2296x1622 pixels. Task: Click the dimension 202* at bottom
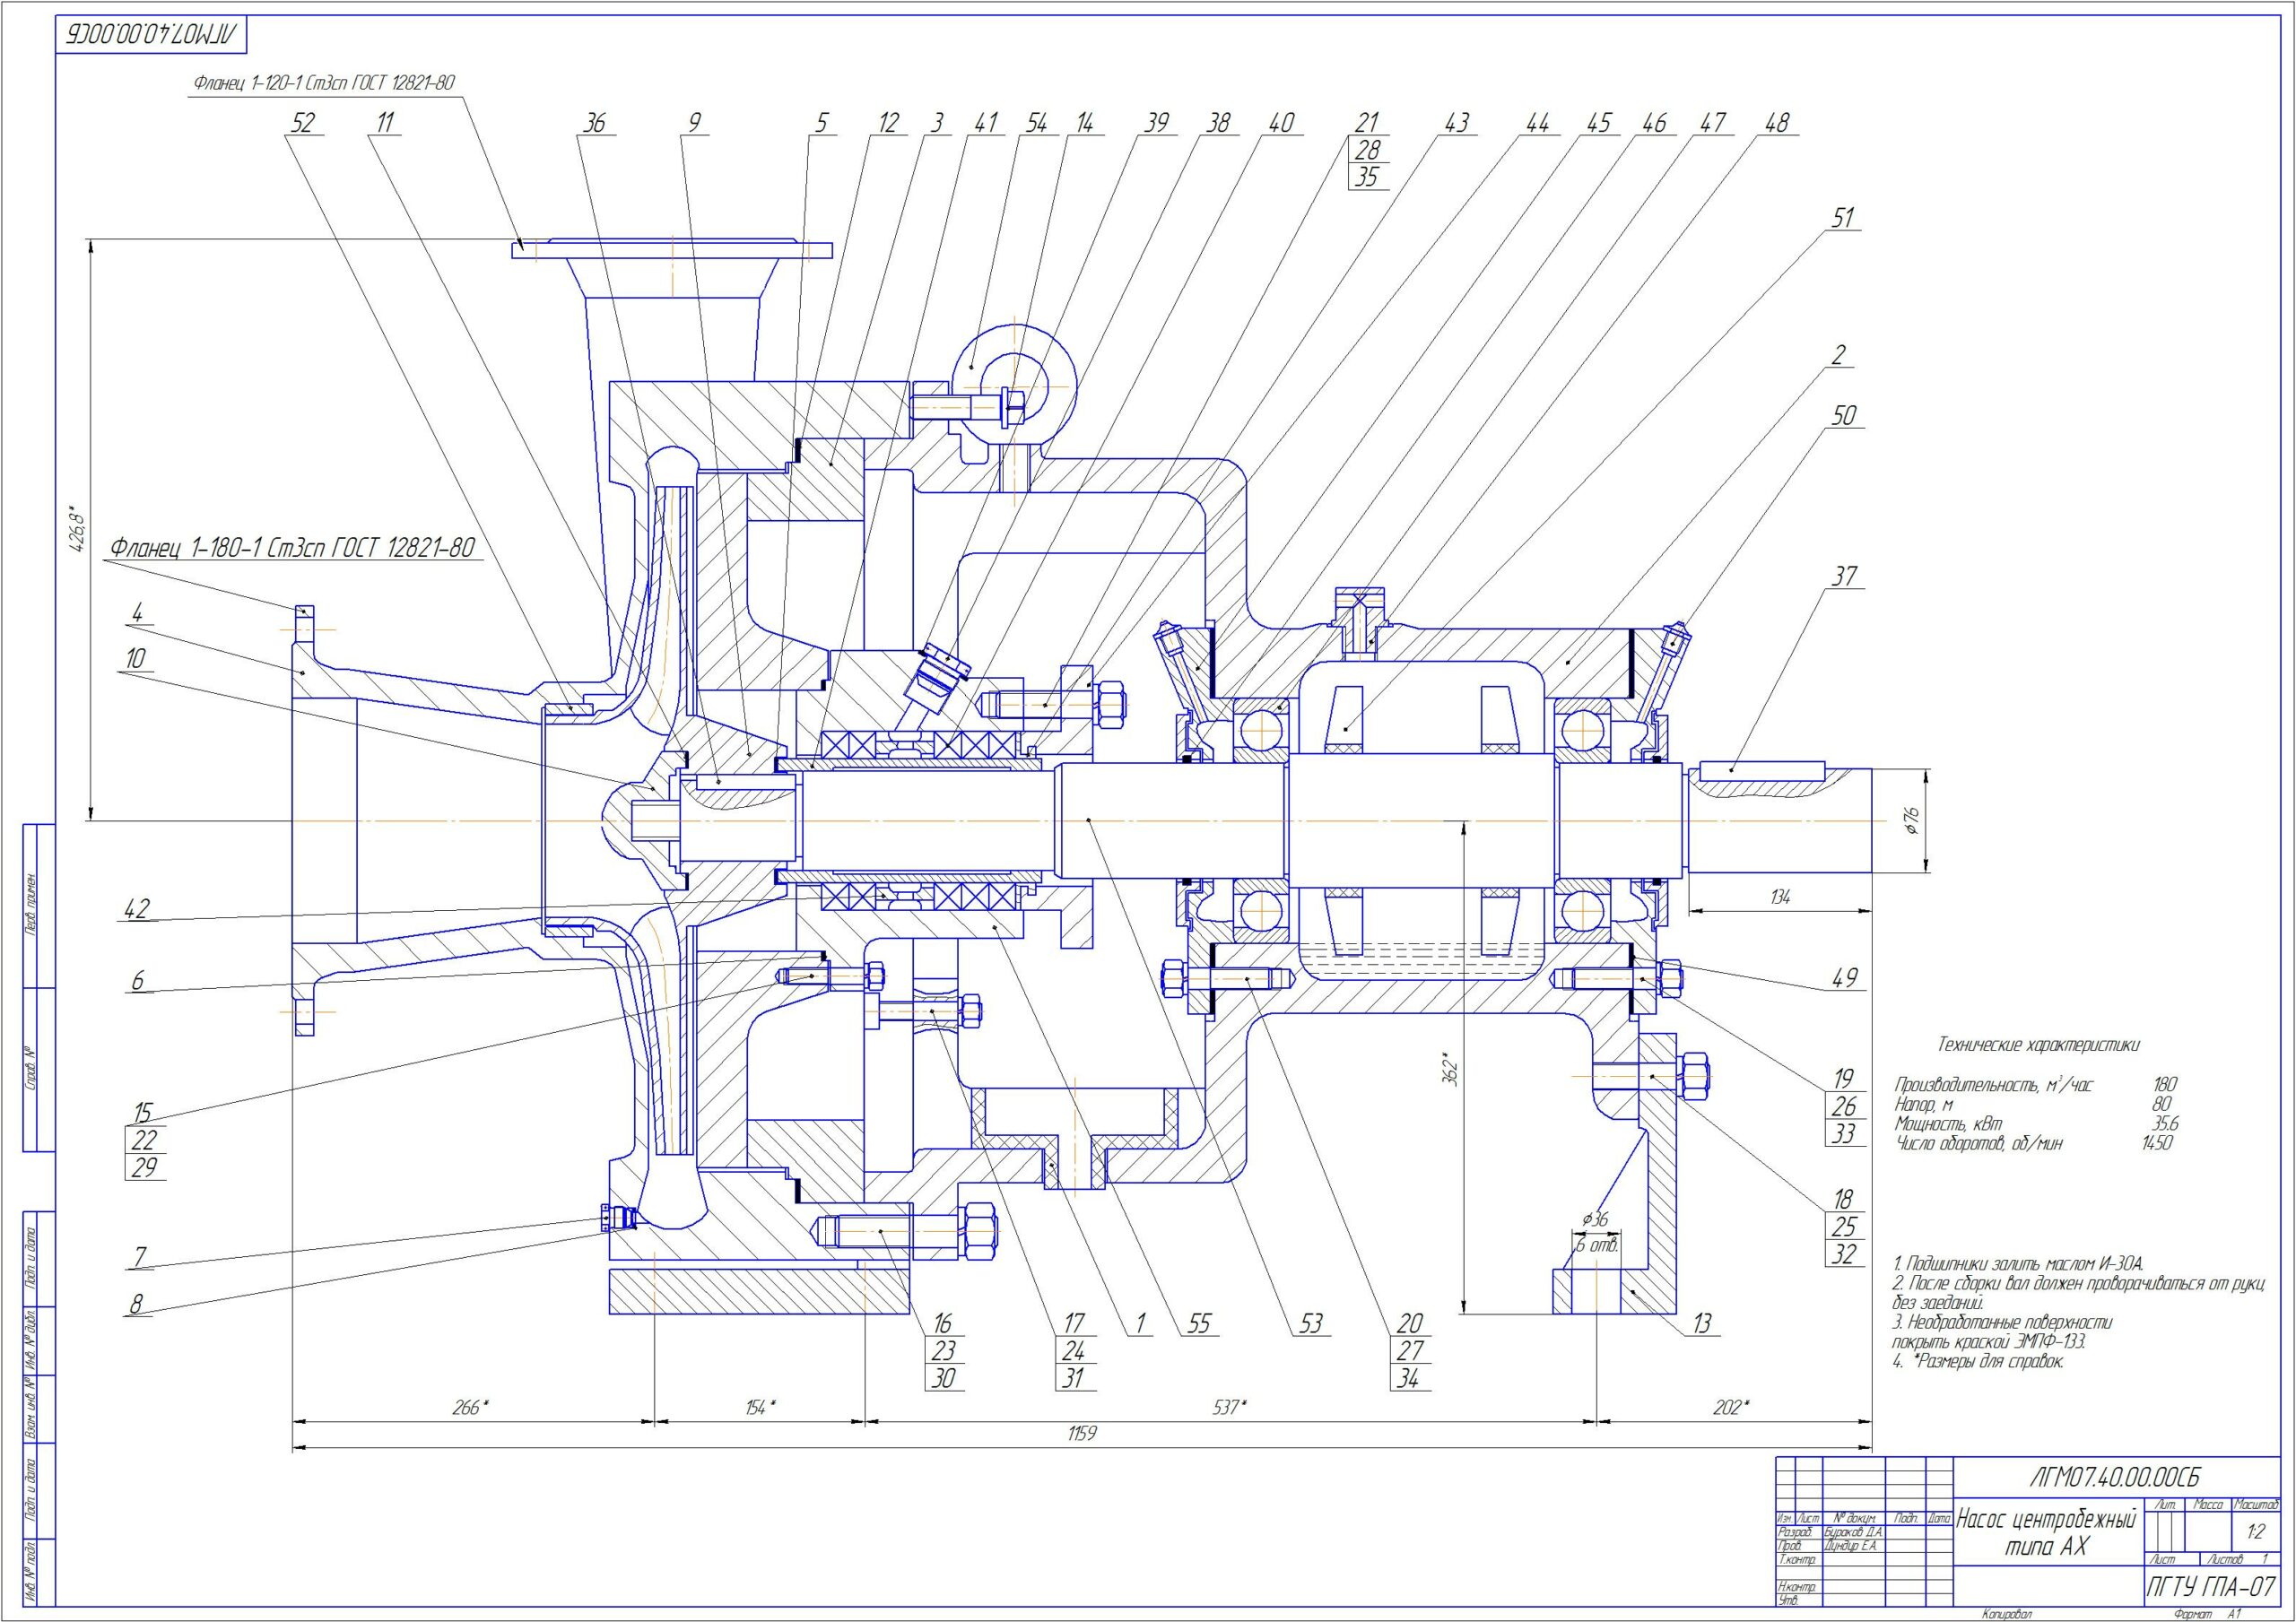1733,1407
